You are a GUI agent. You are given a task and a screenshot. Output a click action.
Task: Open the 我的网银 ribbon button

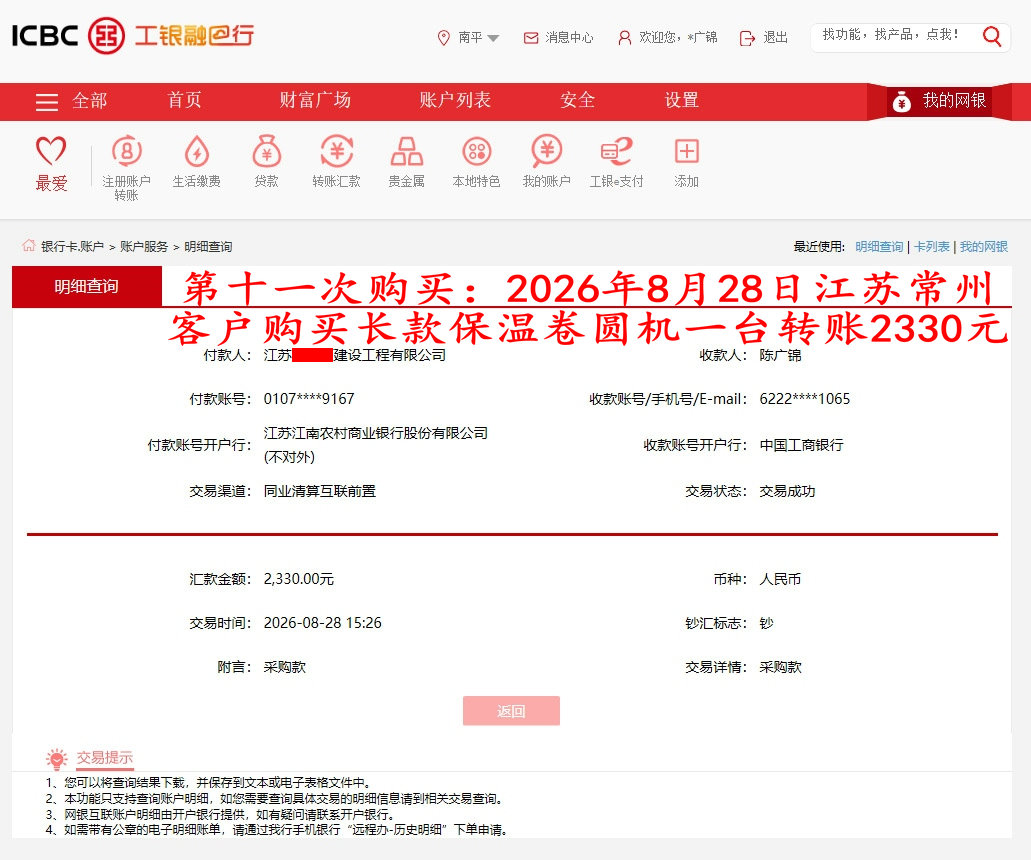[939, 101]
